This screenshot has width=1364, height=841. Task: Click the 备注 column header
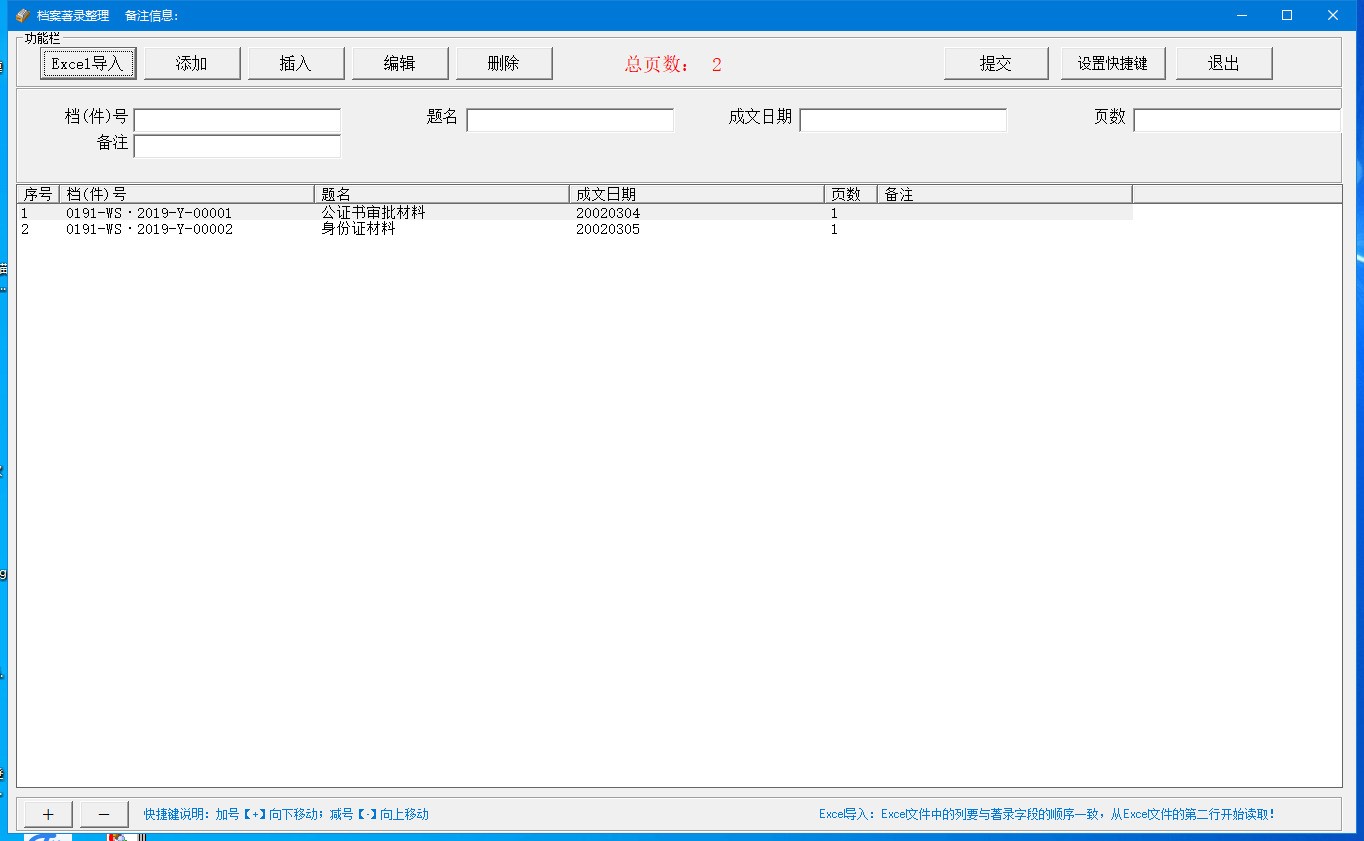(x=1005, y=194)
